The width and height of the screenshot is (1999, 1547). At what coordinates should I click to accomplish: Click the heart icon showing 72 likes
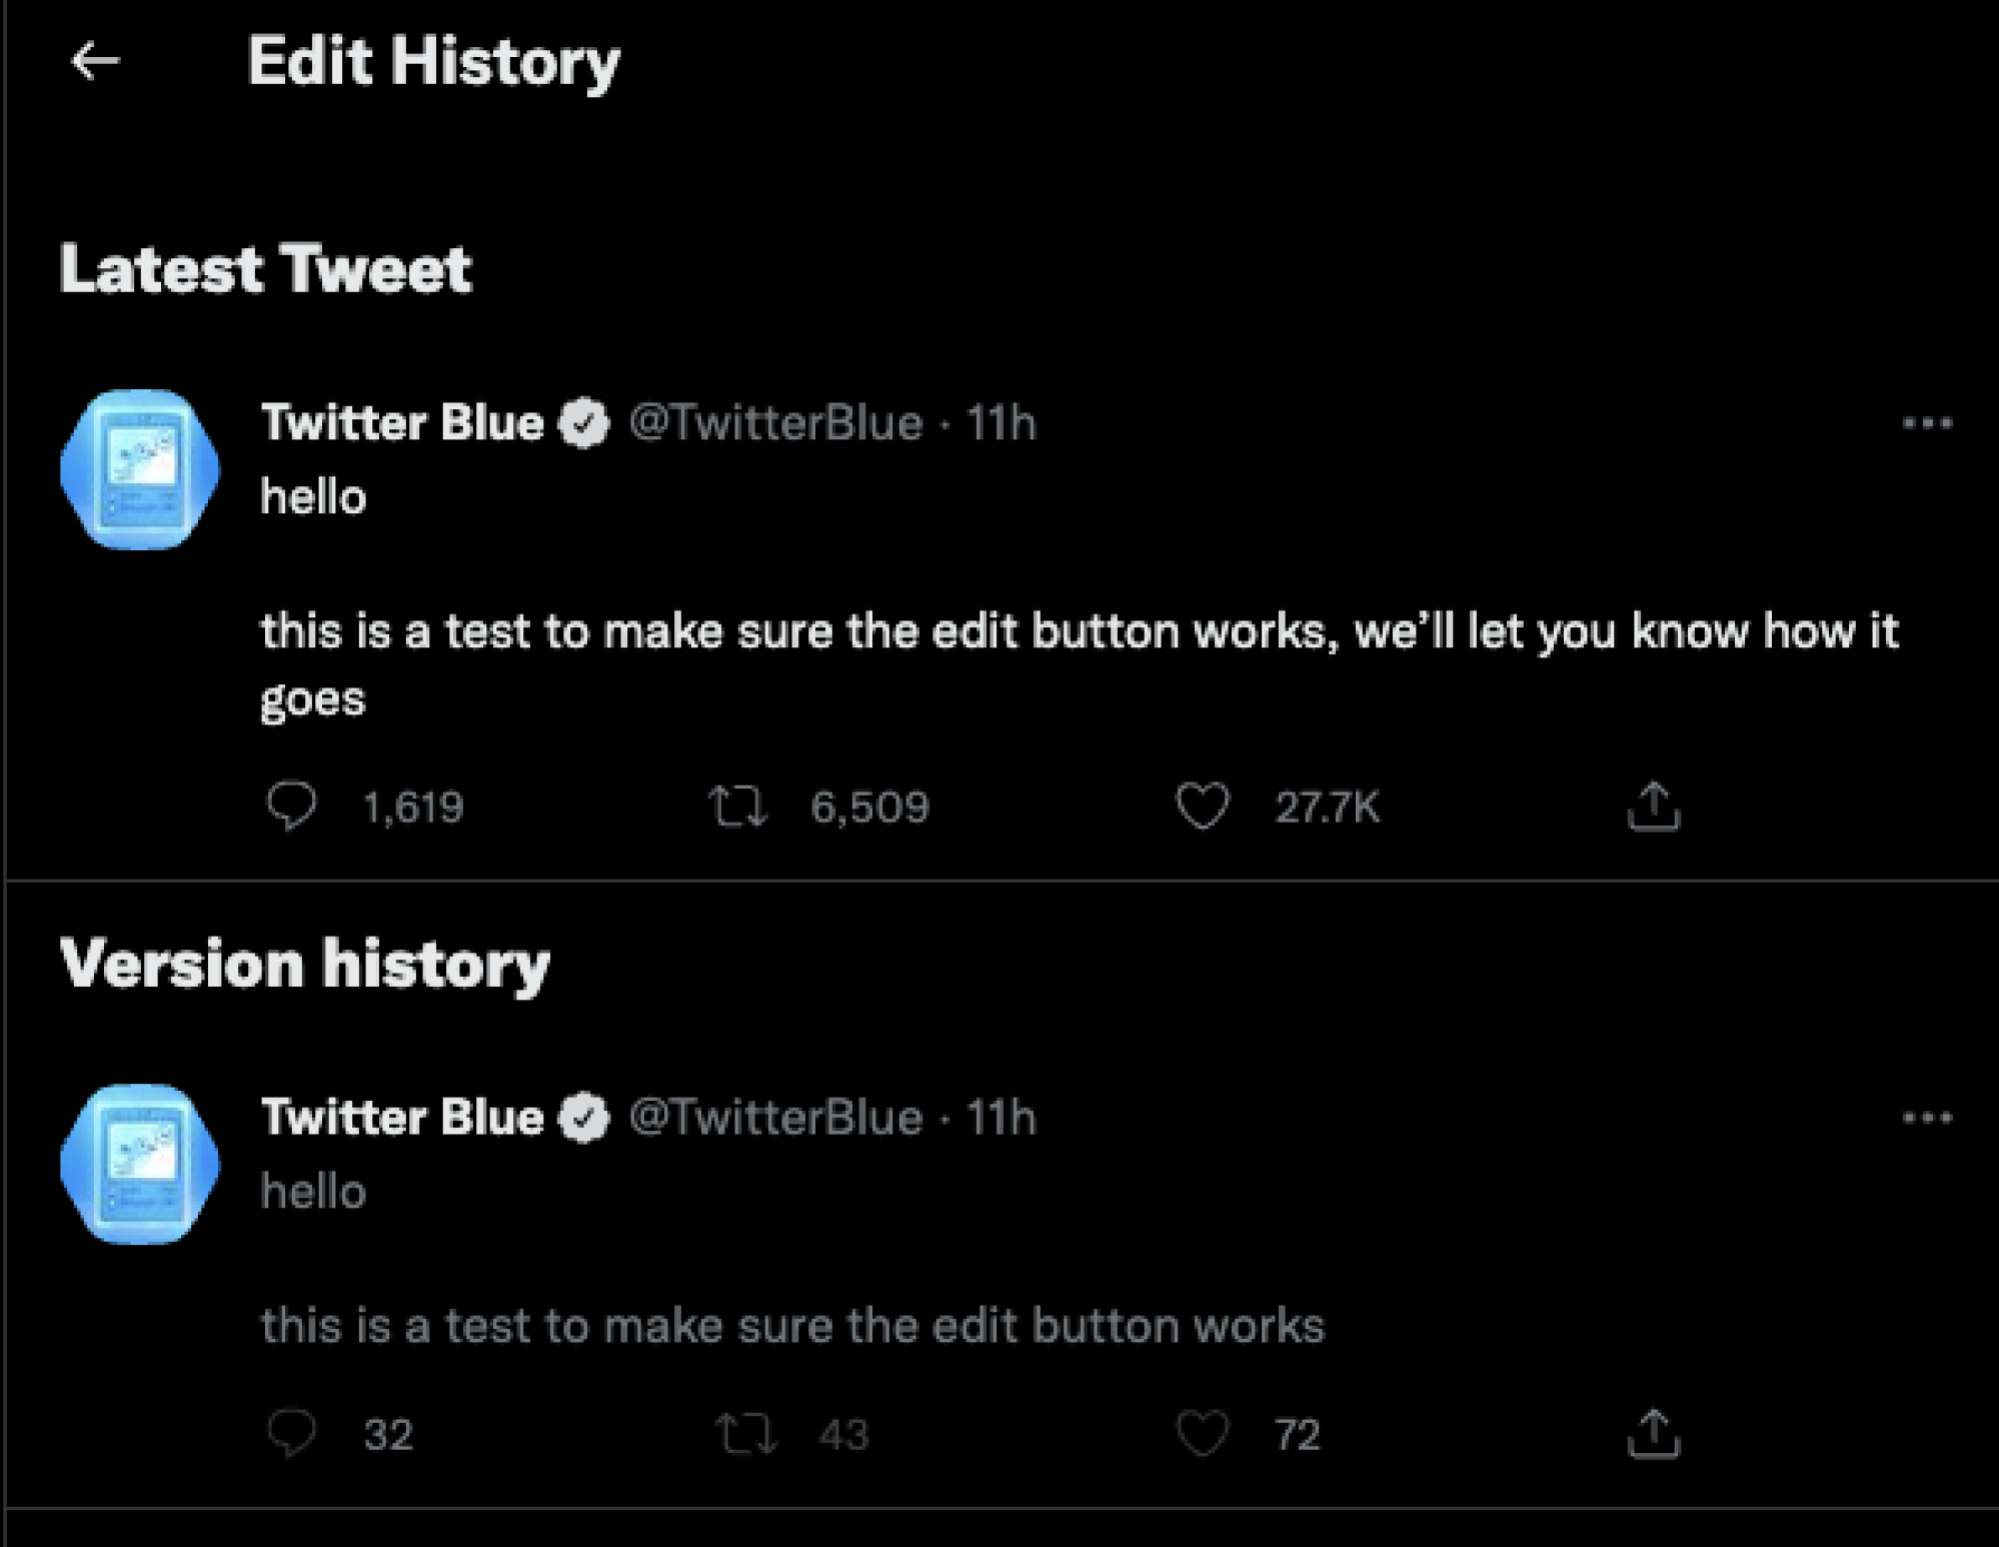(1201, 1435)
